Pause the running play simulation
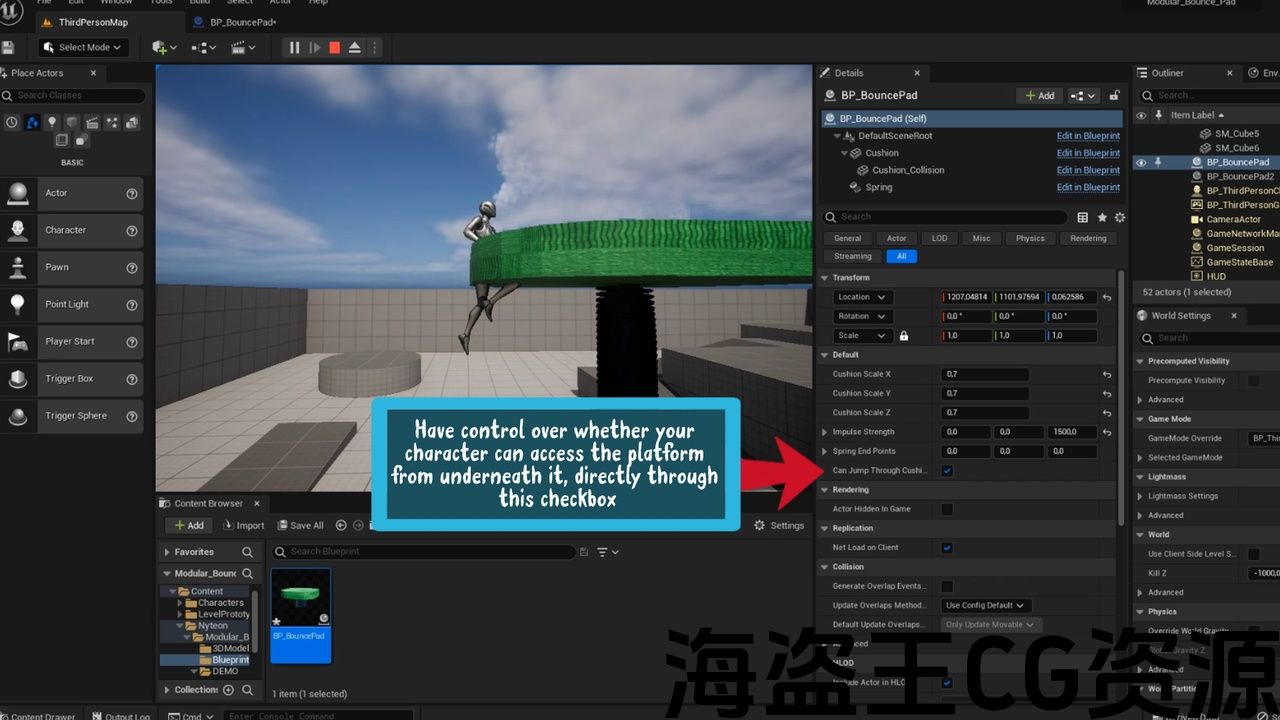This screenshot has height=720, width=1280. pos(294,47)
